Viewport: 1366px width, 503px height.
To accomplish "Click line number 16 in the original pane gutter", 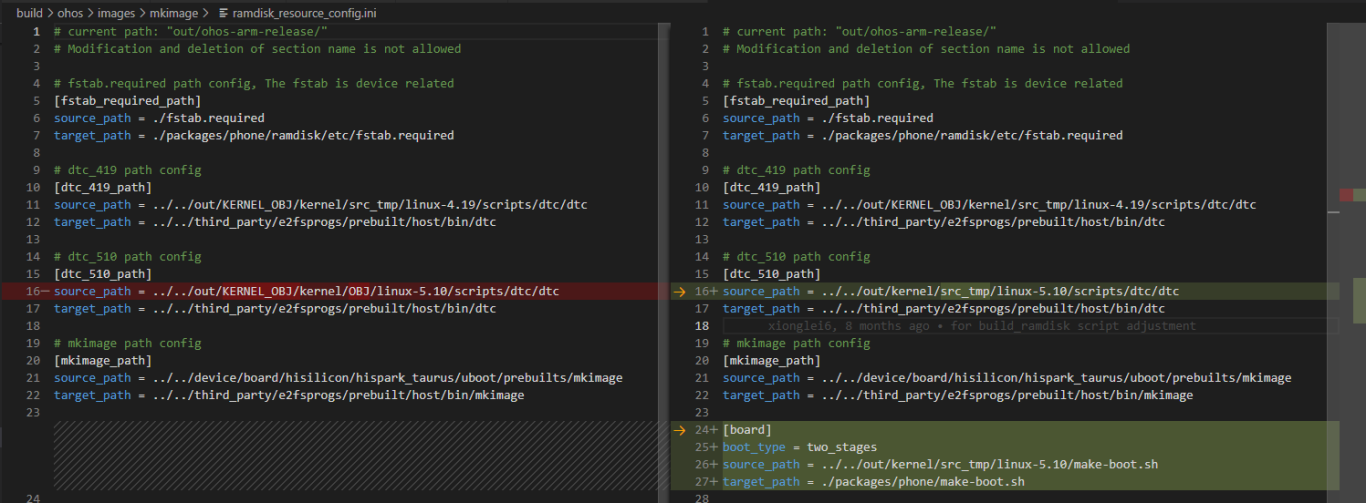I will pyautogui.click(x=33, y=291).
